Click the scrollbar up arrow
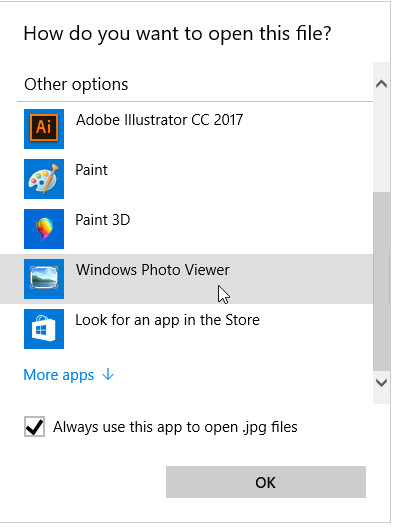 381,83
